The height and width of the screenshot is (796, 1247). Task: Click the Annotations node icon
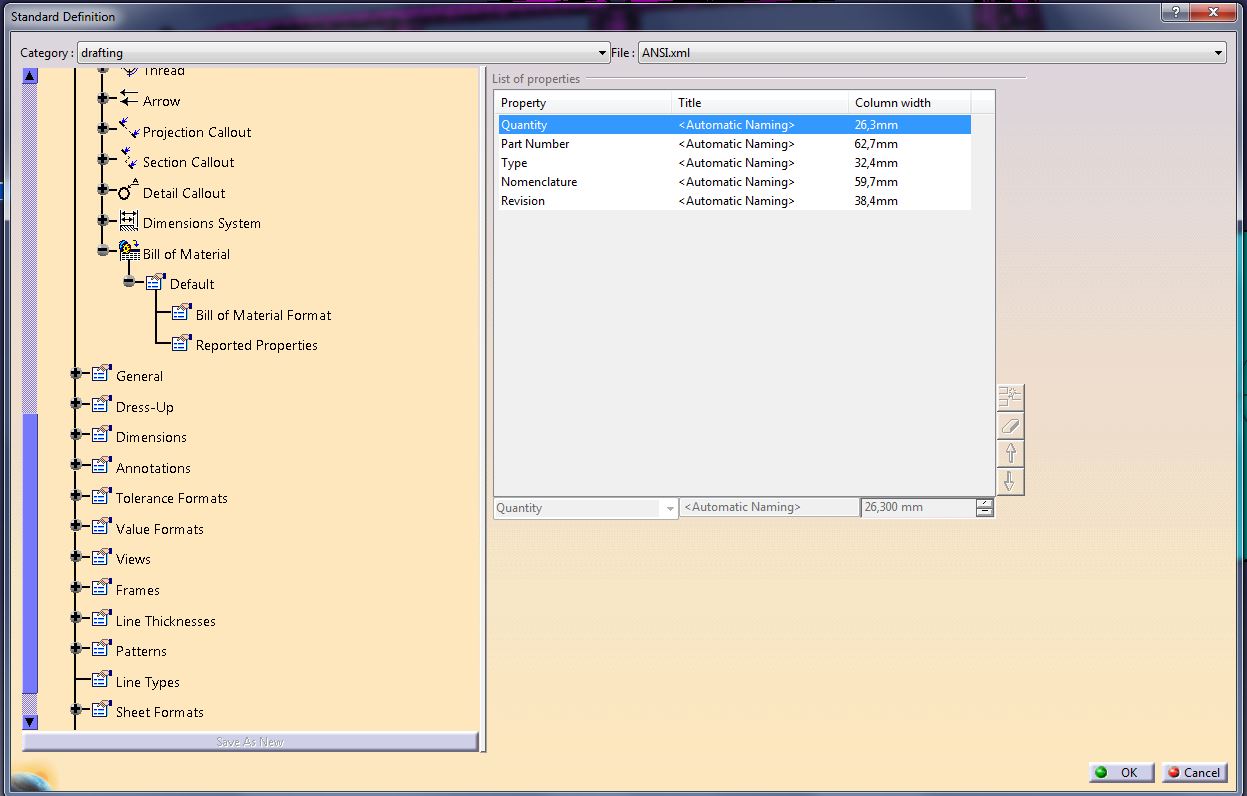click(x=101, y=465)
